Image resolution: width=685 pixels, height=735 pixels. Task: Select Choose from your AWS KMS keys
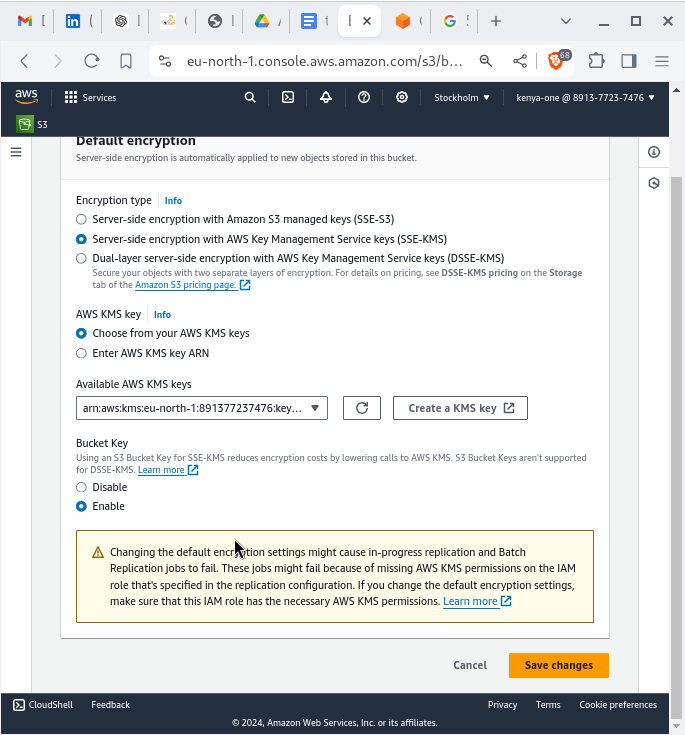81,333
